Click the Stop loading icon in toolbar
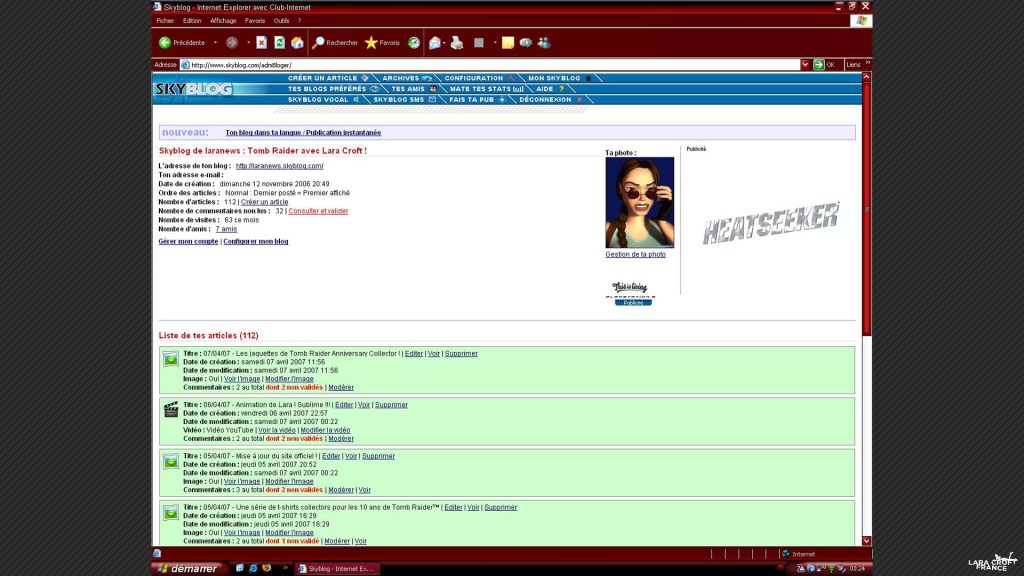The height and width of the screenshot is (576, 1024). pos(261,43)
